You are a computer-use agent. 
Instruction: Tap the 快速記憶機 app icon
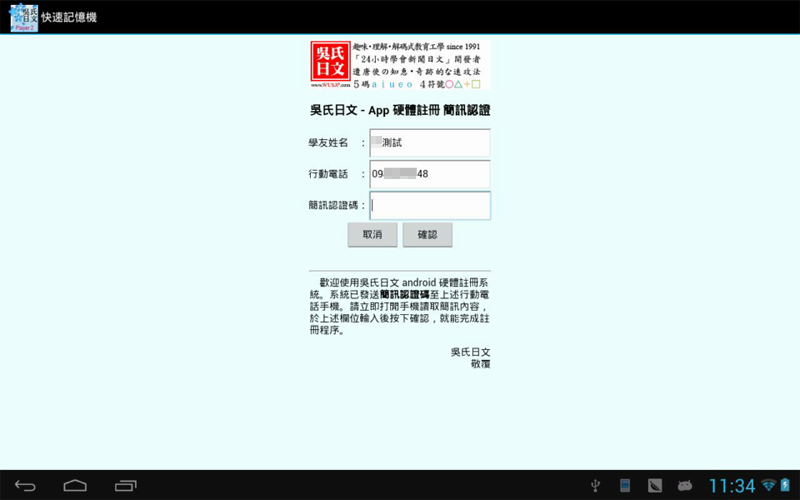(24, 17)
